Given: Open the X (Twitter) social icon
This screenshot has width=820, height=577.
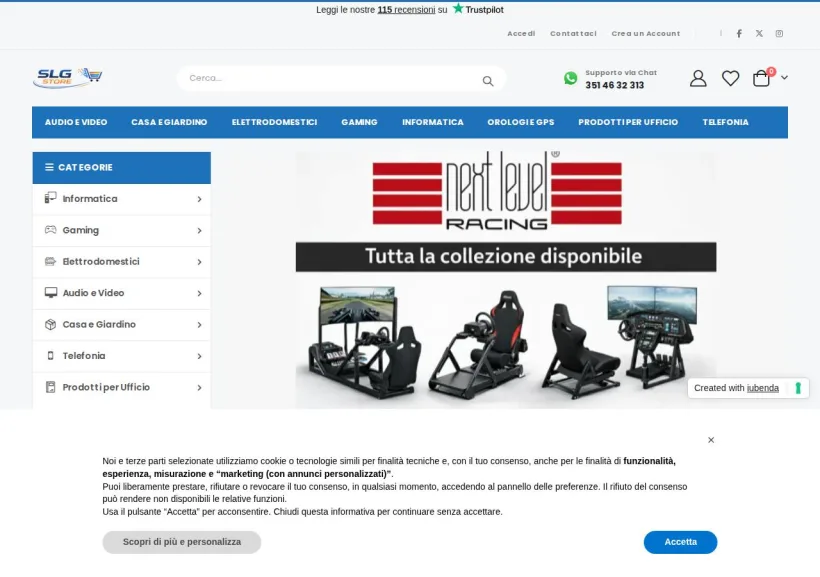Looking at the screenshot, I should (759, 33).
